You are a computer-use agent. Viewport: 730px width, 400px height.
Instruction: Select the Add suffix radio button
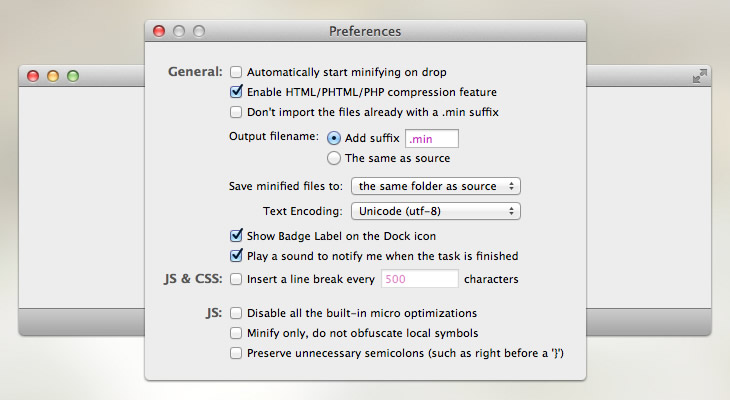pyautogui.click(x=333, y=138)
